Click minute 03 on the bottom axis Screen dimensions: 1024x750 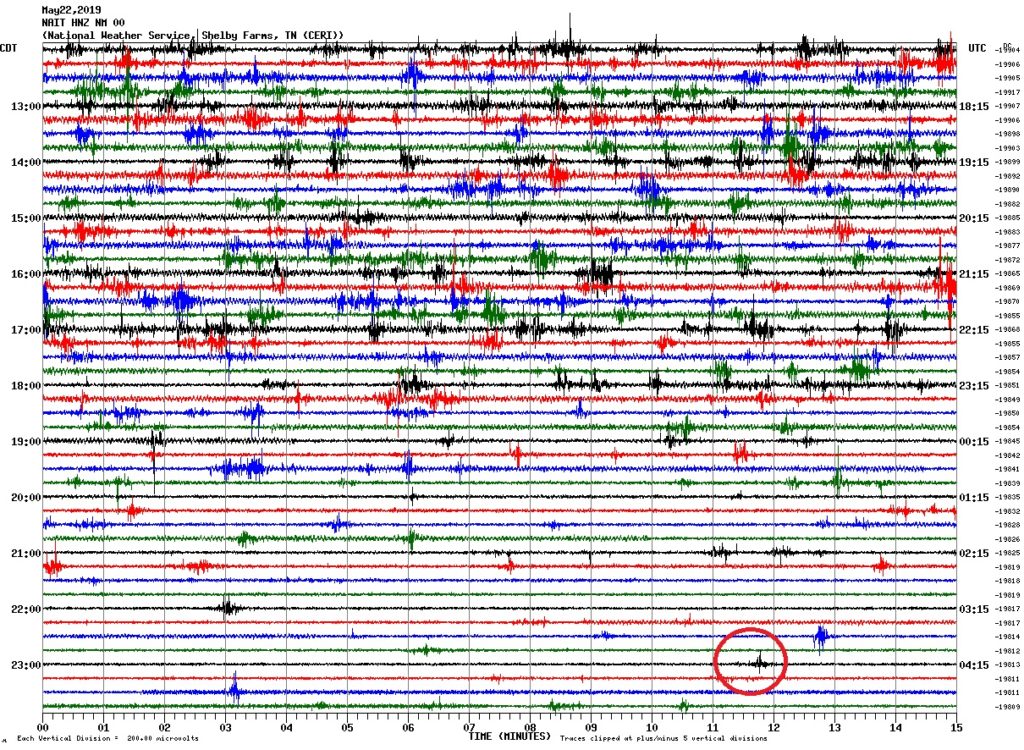pyautogui.click(x=226, y=728)
